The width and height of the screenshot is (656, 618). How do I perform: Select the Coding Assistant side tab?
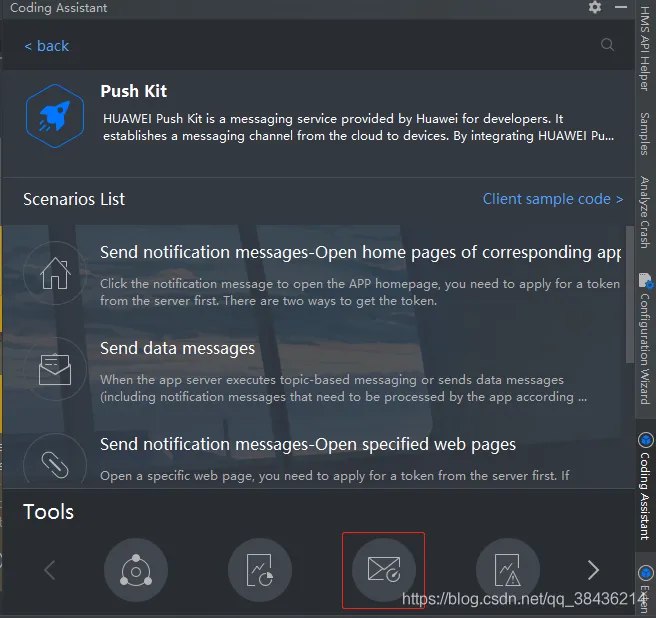pos(645,496)
